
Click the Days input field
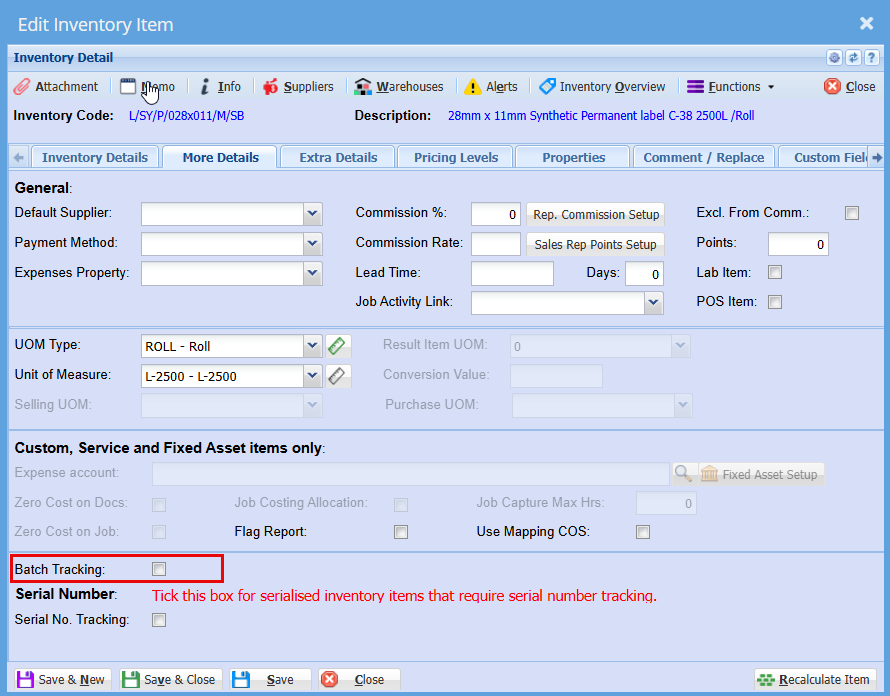[644, 274]
